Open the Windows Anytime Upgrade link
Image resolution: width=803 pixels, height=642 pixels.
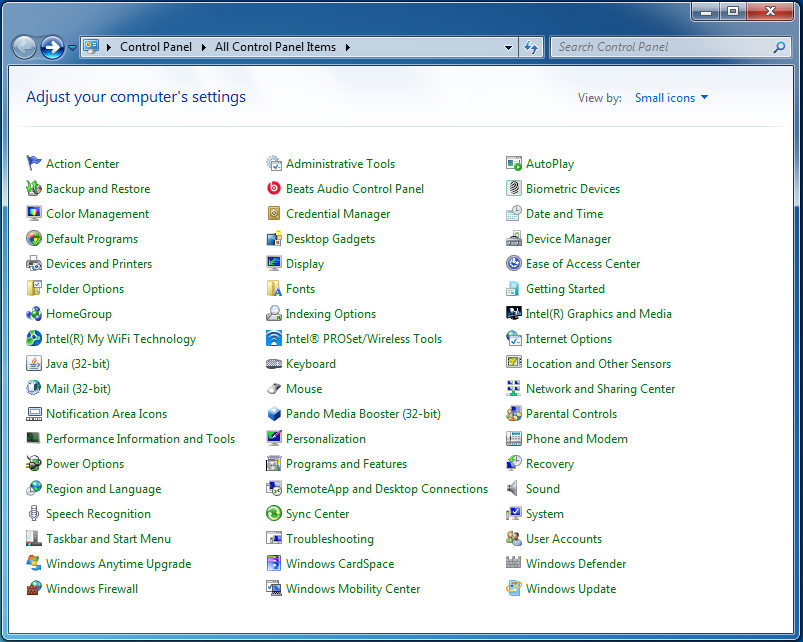point(118,564)
